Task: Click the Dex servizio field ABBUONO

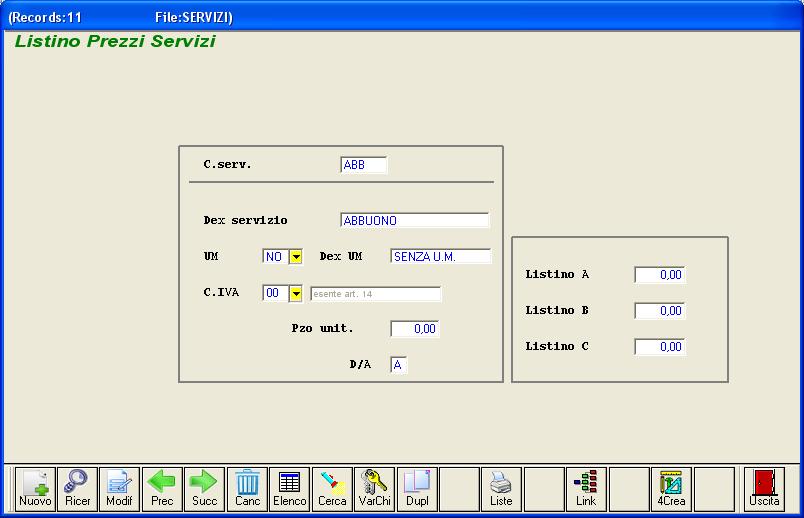Action: tap(414, 221)
